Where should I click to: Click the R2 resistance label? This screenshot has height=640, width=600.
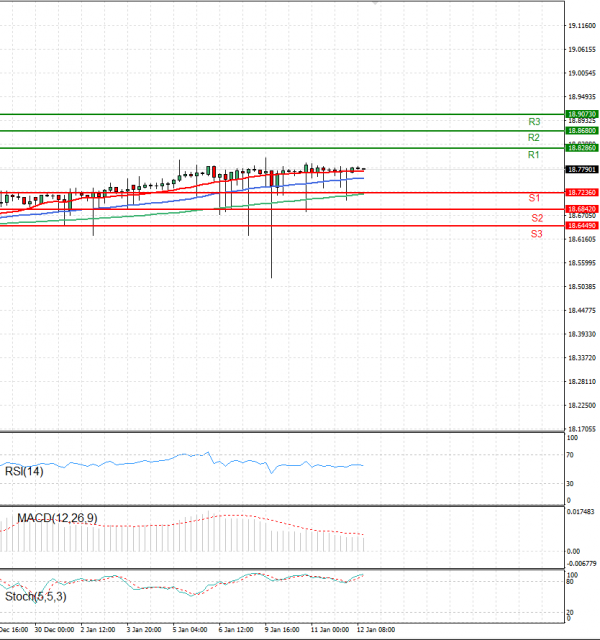pyautogui.click(x=533, y=138)
